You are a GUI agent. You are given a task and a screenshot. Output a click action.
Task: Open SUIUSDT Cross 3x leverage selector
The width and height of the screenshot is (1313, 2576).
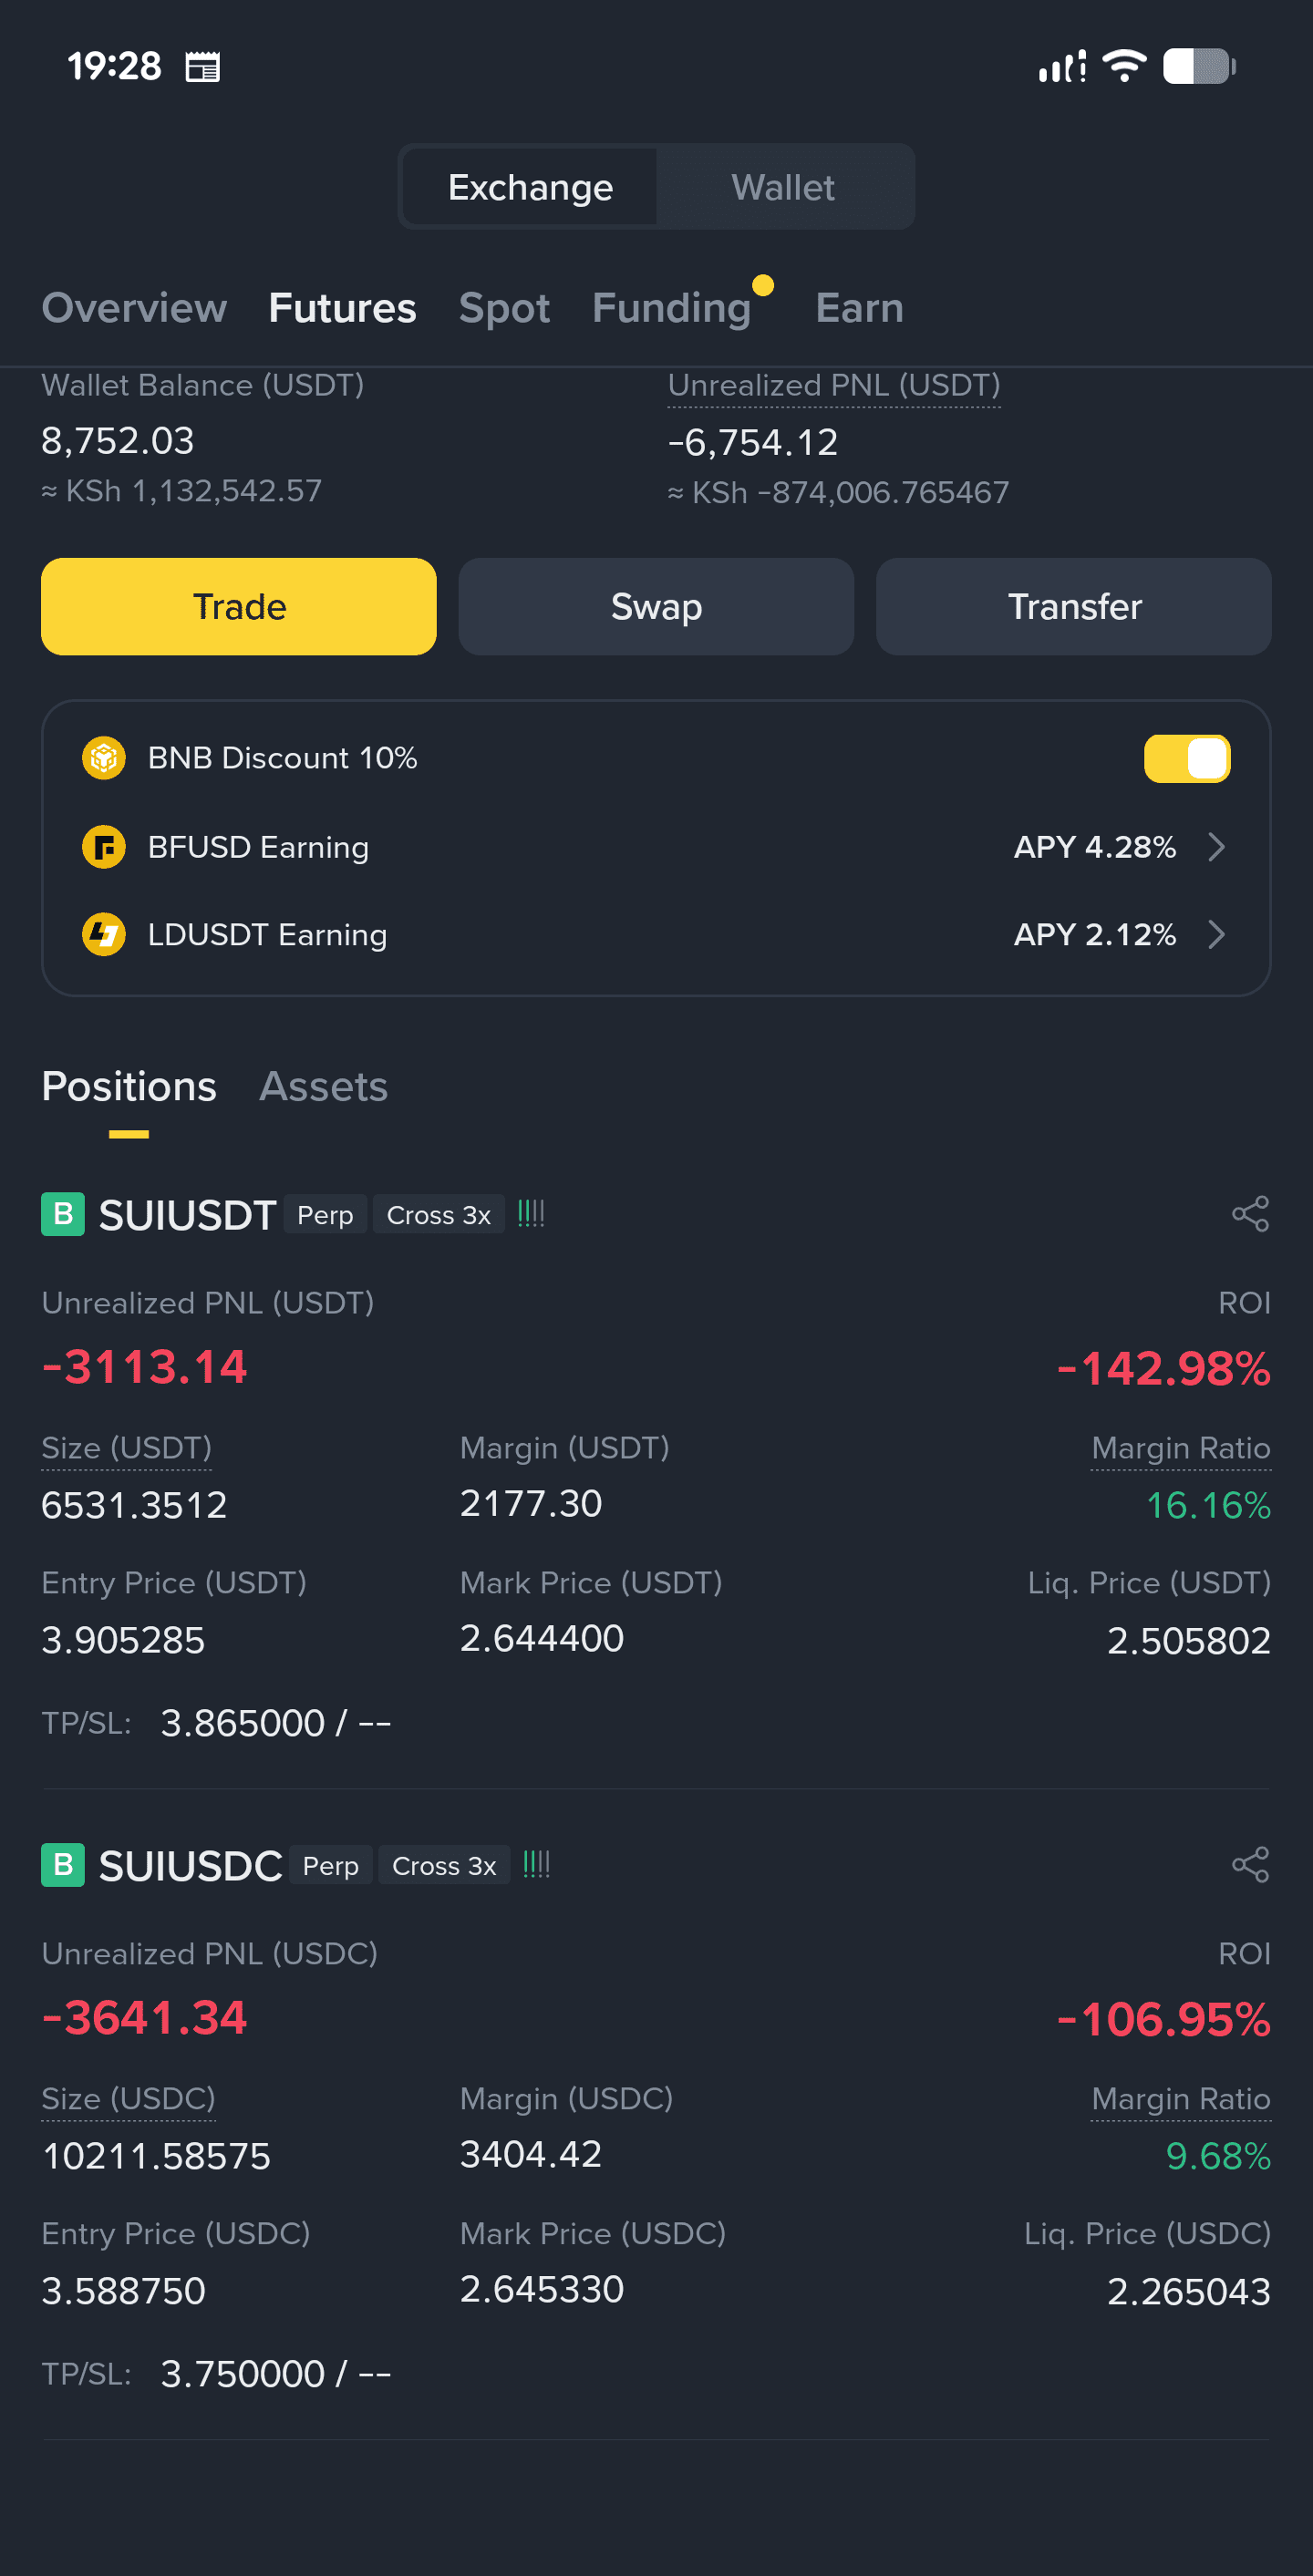click(x=438, y=1215)
